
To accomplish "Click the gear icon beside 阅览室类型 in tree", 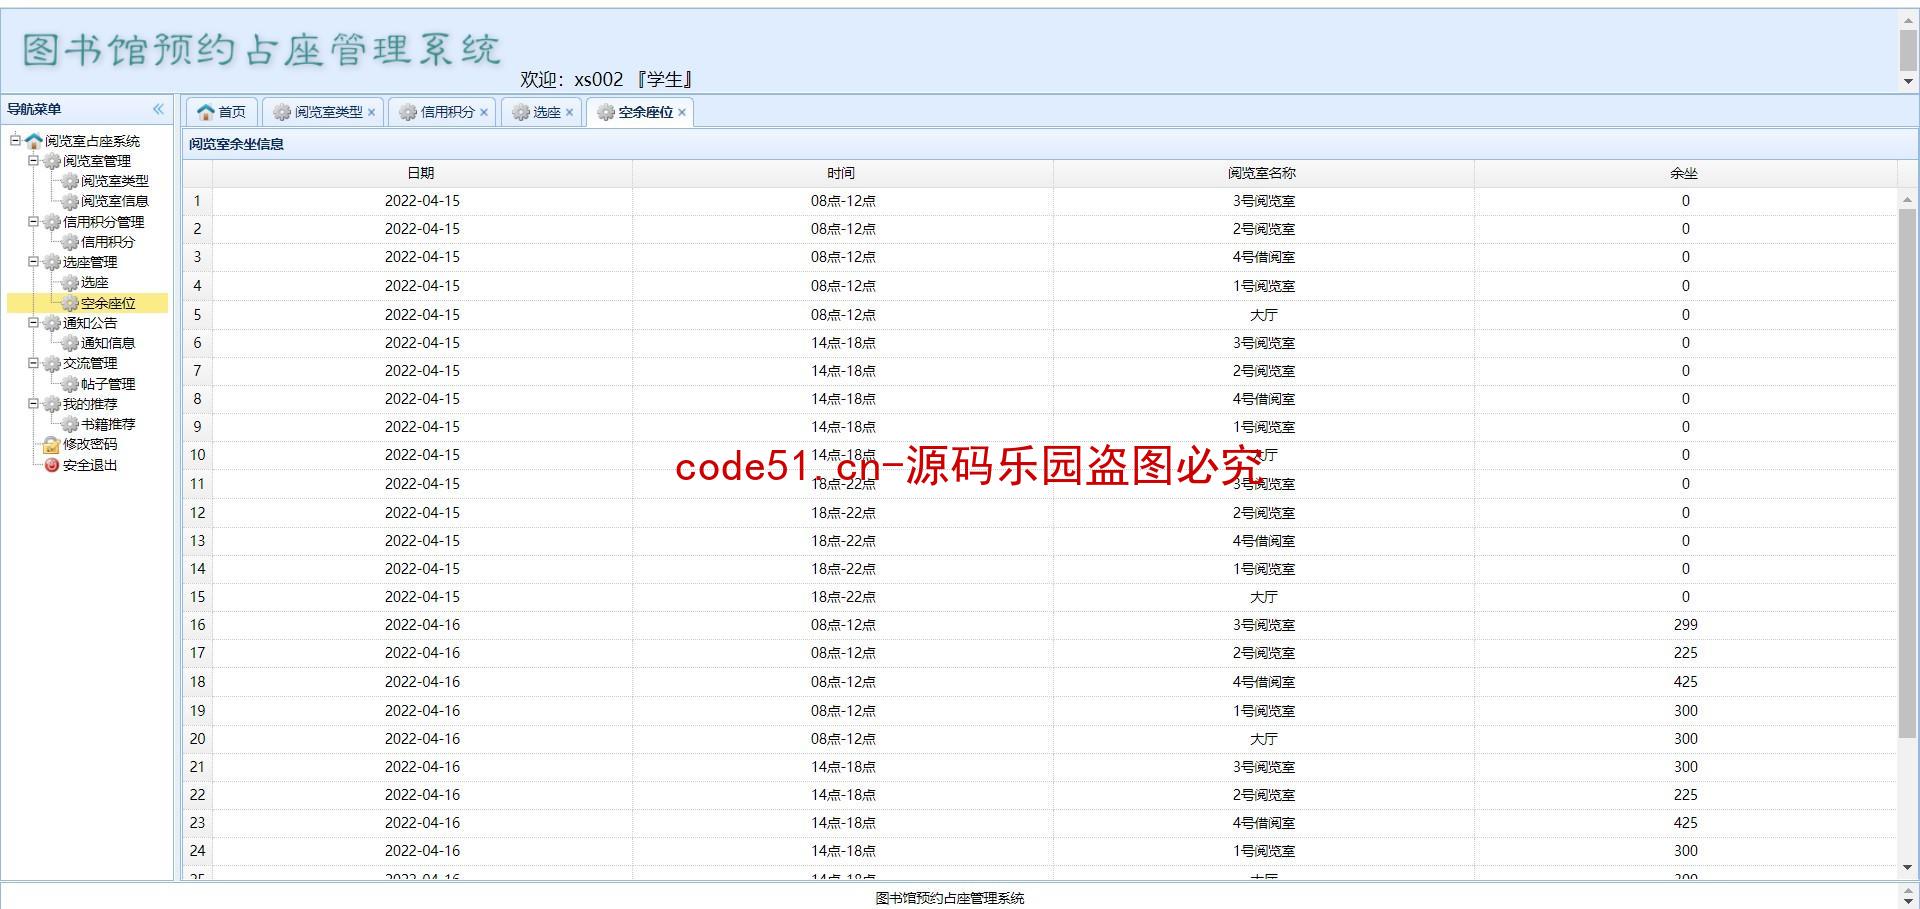I will pos(70,181).
